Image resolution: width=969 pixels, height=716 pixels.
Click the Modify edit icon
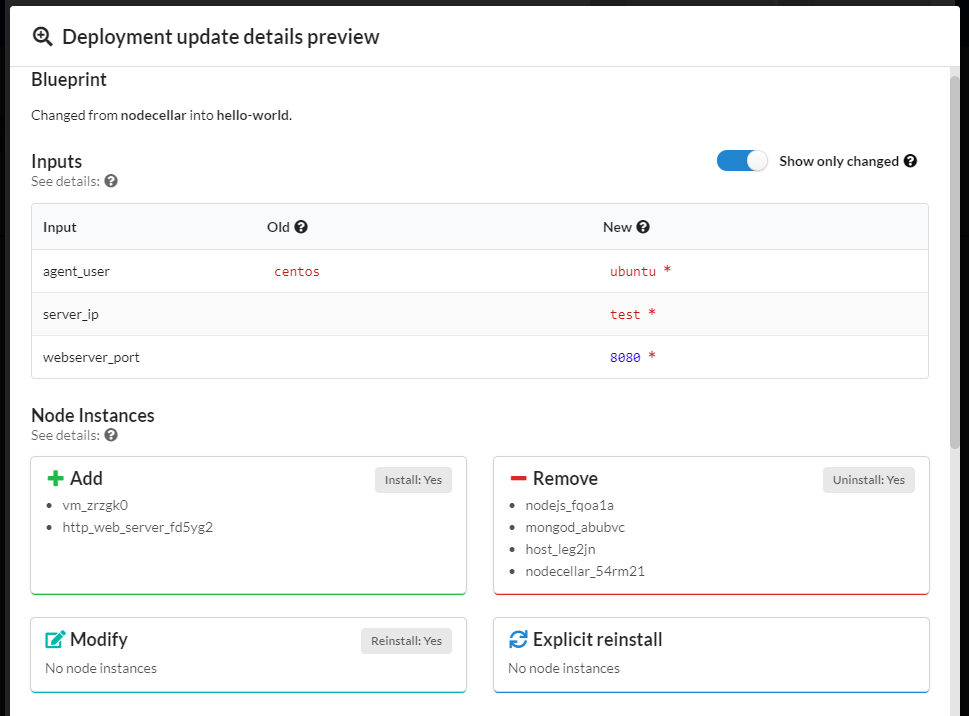click(x=55, y=639)
